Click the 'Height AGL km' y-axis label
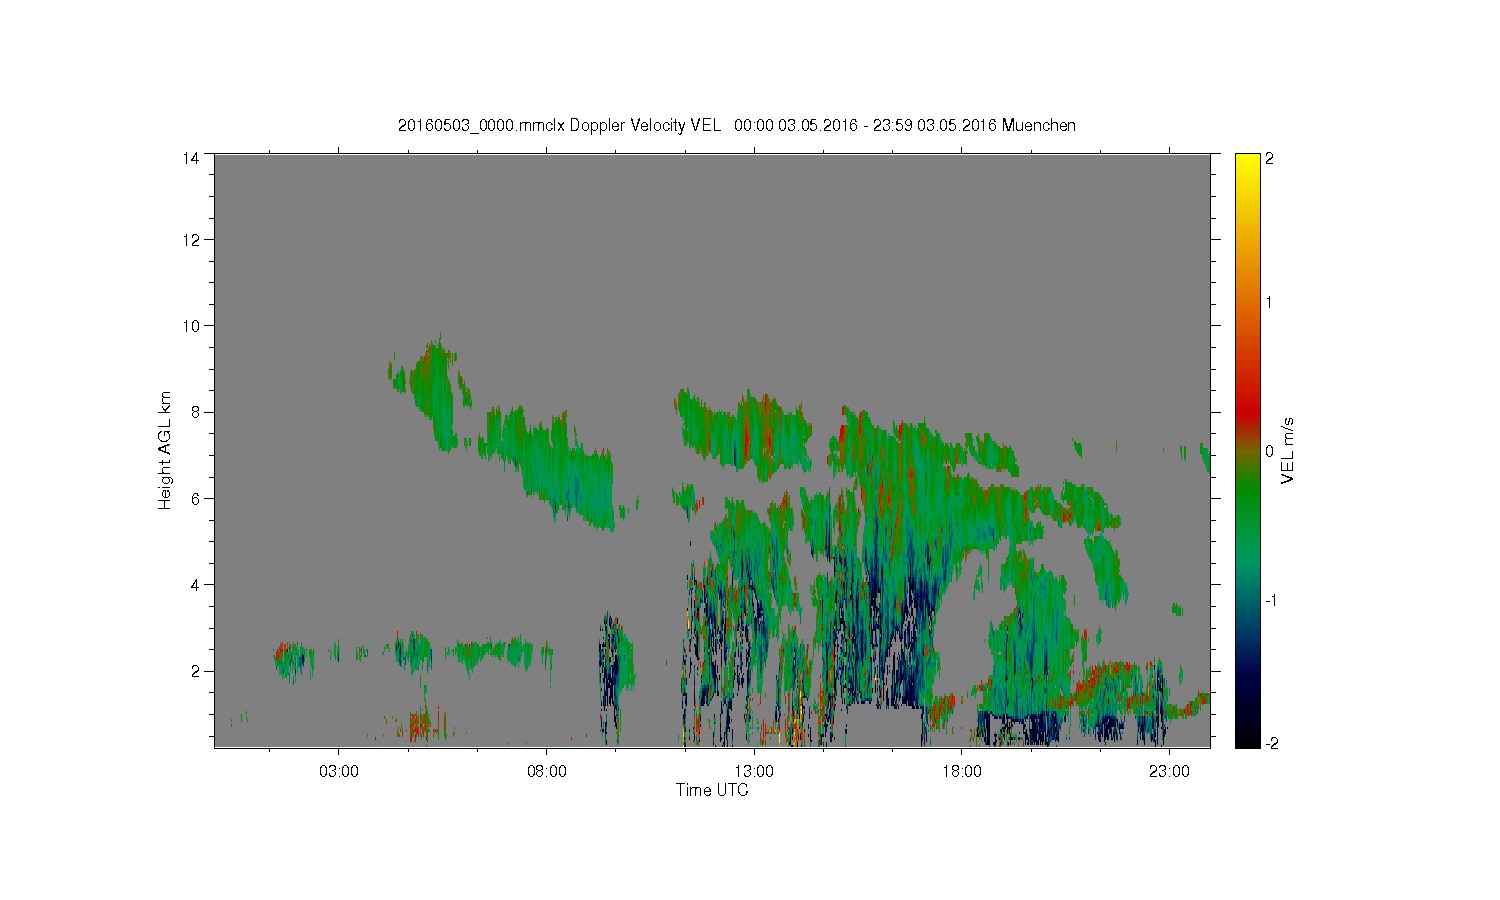1500x900 pixels. point(165,450)
